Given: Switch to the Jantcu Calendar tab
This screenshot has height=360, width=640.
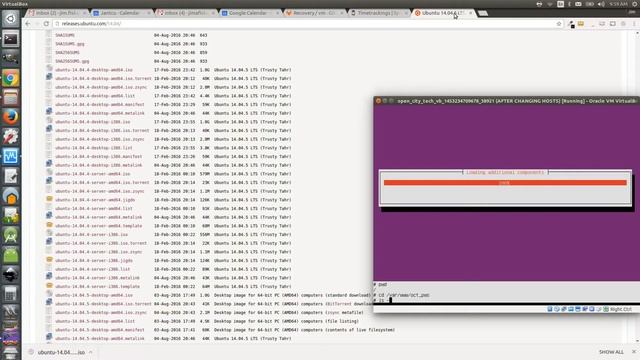Looking at the screenshot, I should [x=121, y=13].
